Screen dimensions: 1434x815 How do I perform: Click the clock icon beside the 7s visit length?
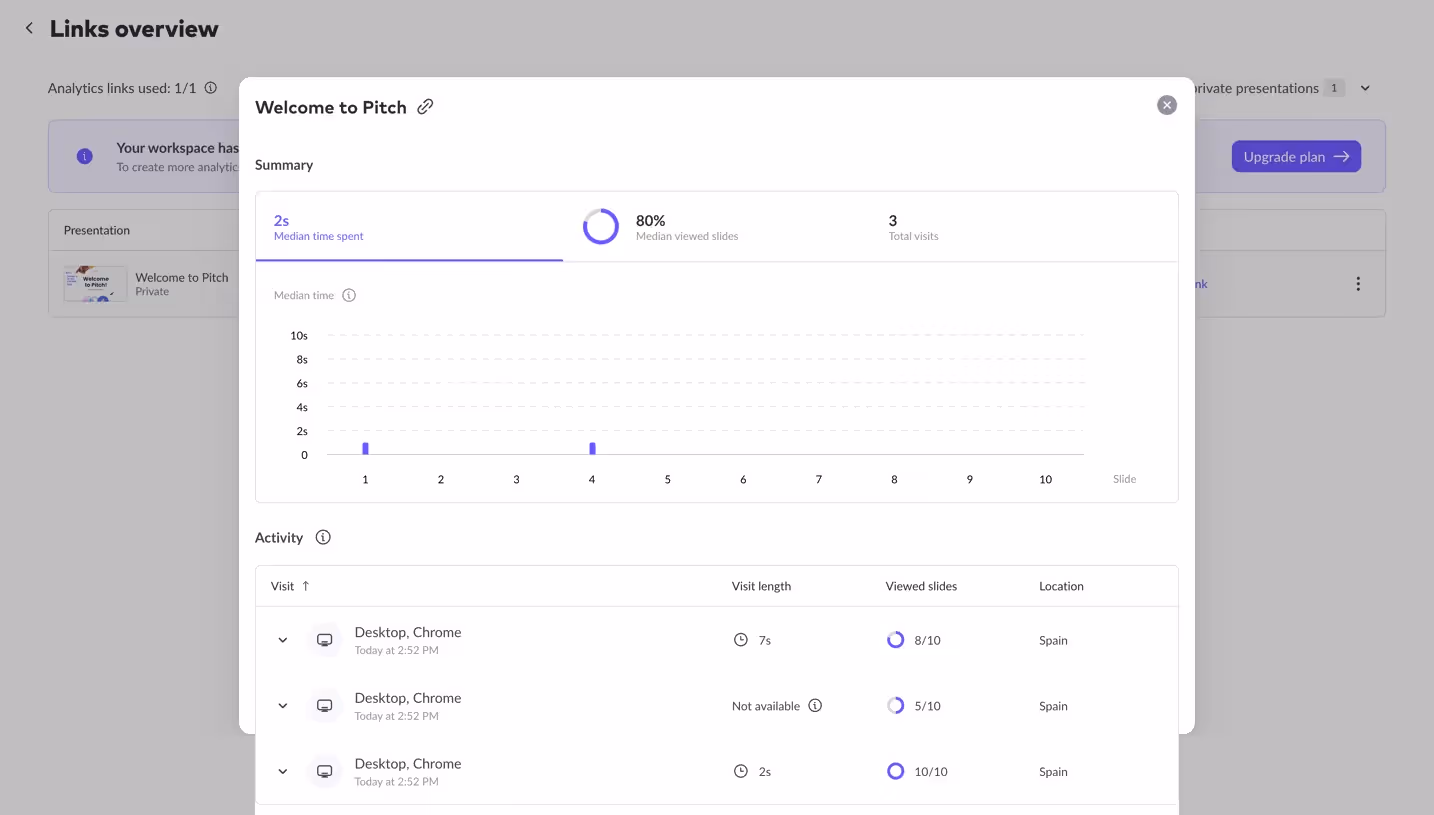click(740, 639)
